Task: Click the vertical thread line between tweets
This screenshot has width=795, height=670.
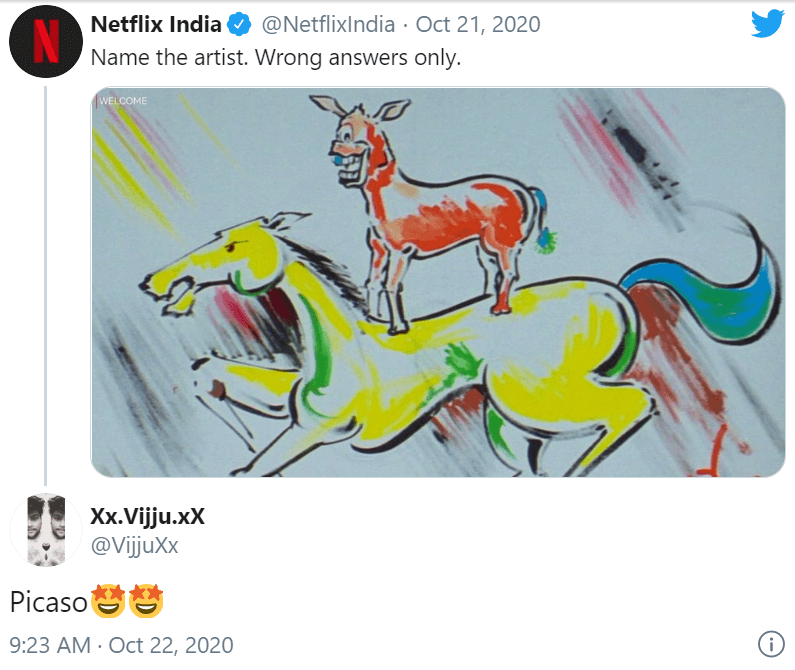Action: click(x=46, y=280)
